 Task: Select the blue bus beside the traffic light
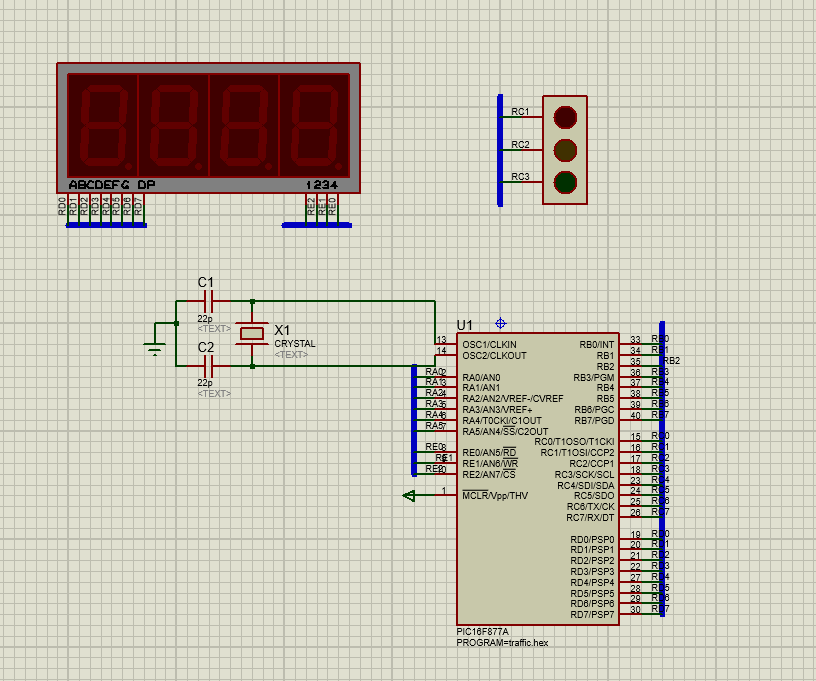(500, 150)
